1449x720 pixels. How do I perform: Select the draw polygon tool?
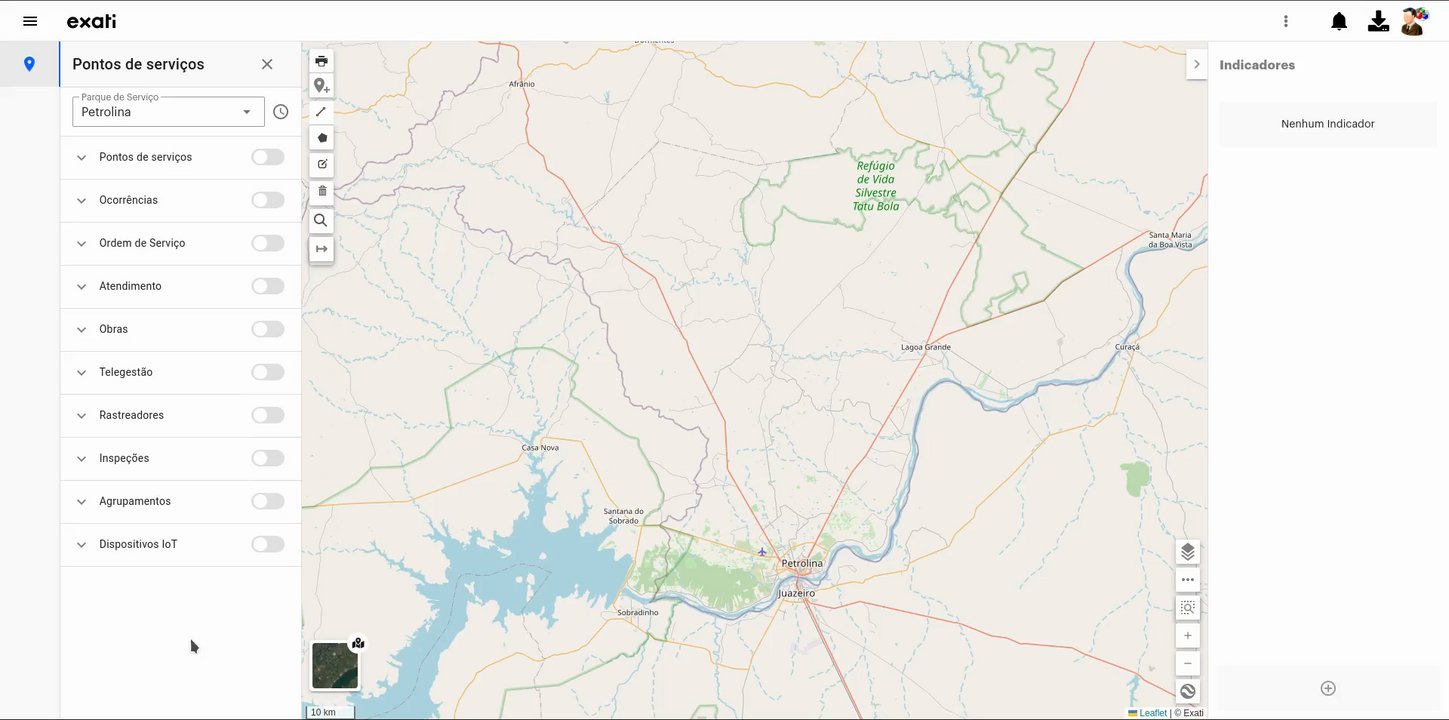click(x=321, y=138)
